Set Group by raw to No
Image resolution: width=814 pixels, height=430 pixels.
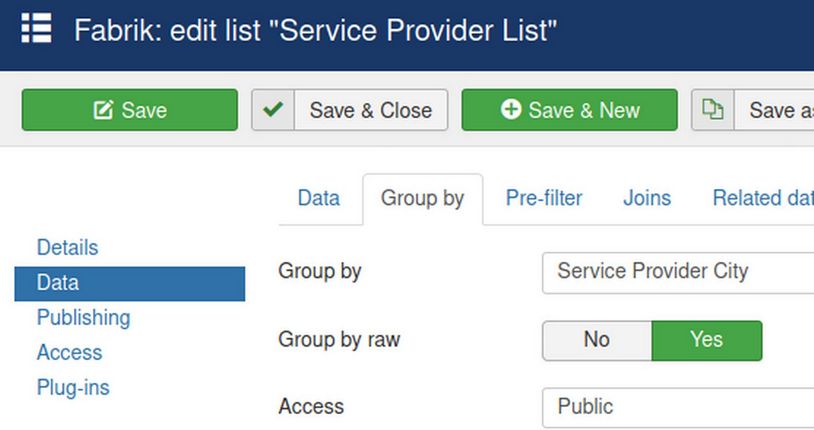[596, 340]
